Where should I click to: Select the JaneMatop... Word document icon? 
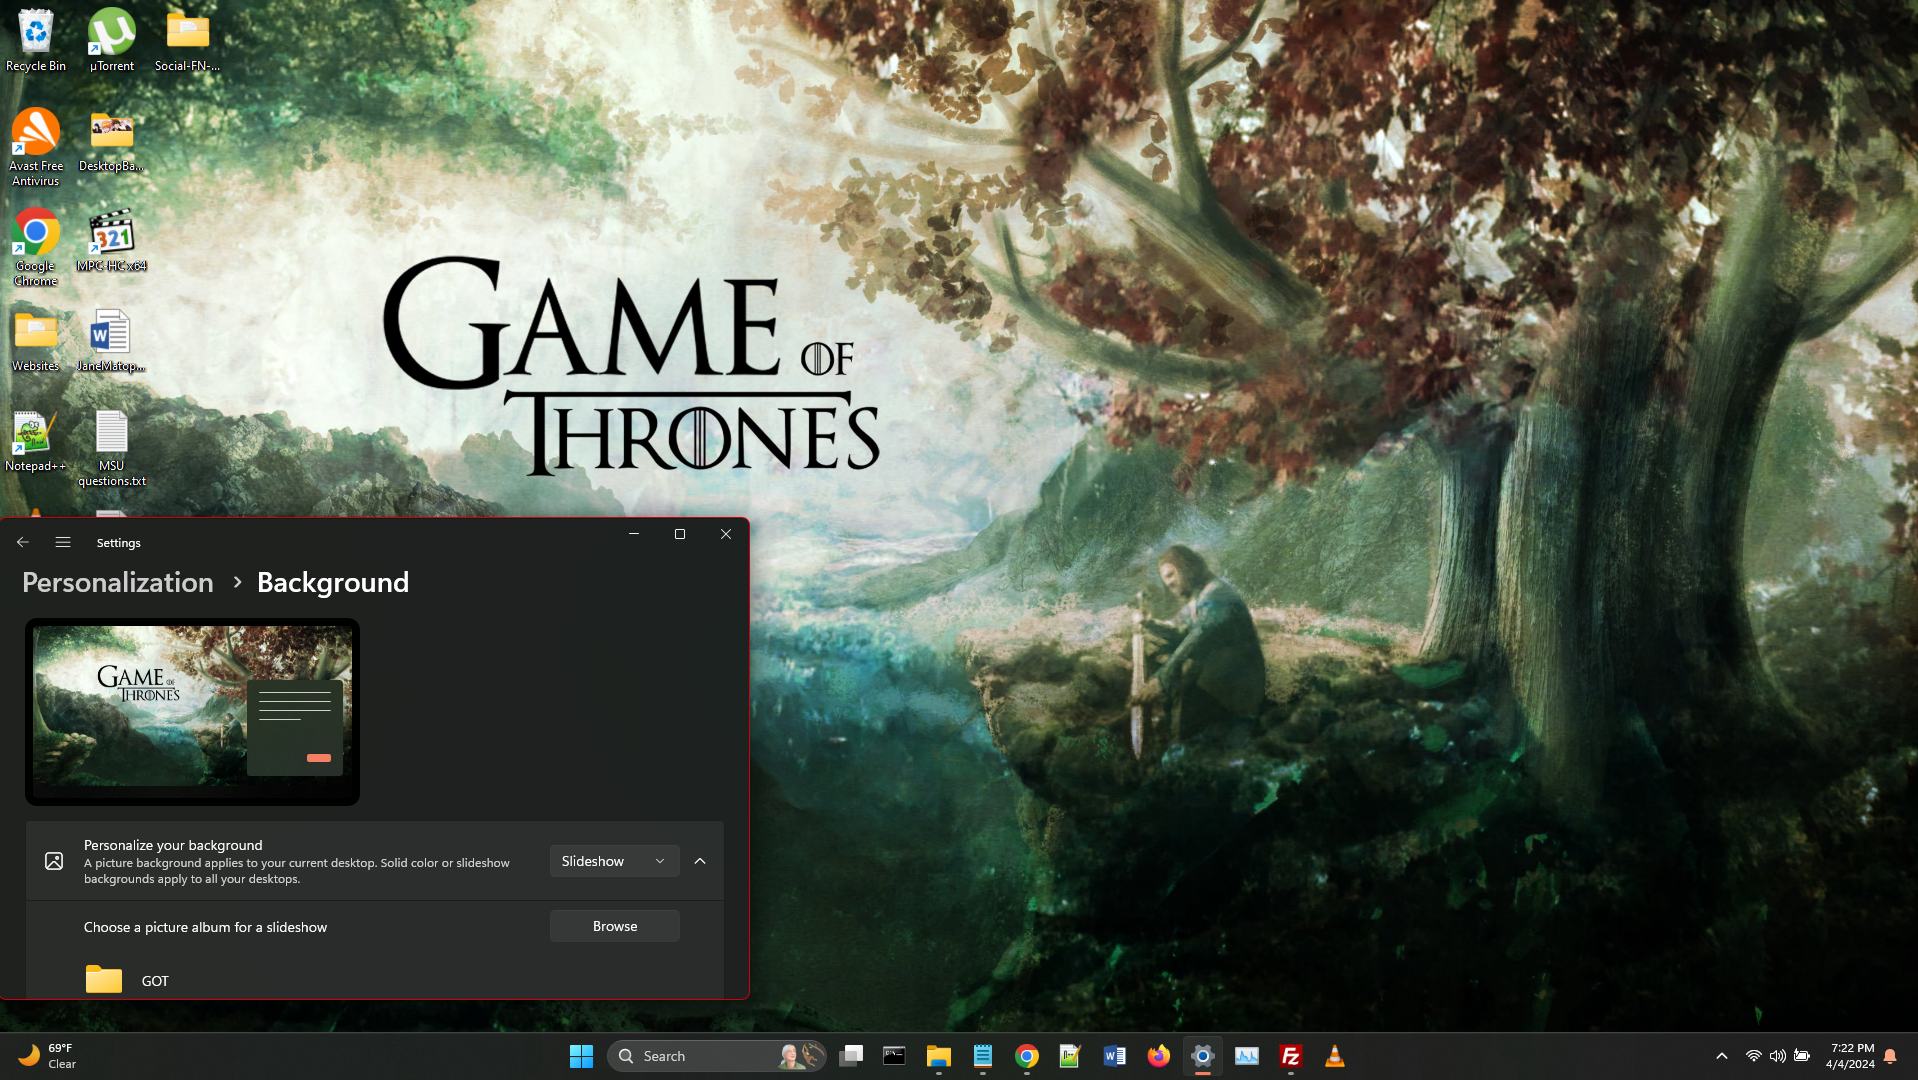[111, 341]
